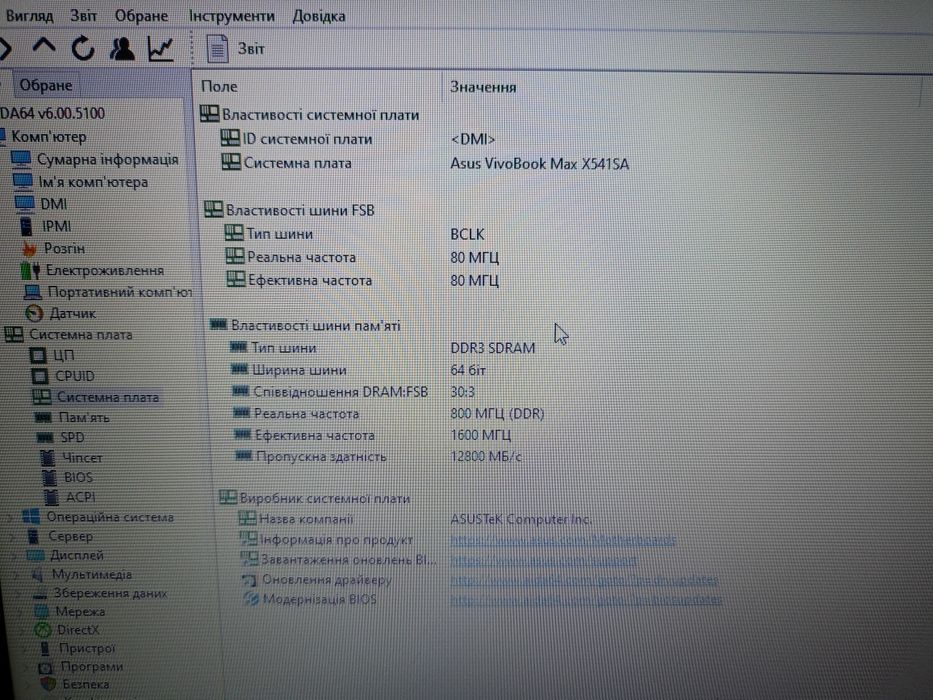Open the Інформація про продукт link
Image resolution: width=933 pixels, height=700 pixels.
pos(563,540)
